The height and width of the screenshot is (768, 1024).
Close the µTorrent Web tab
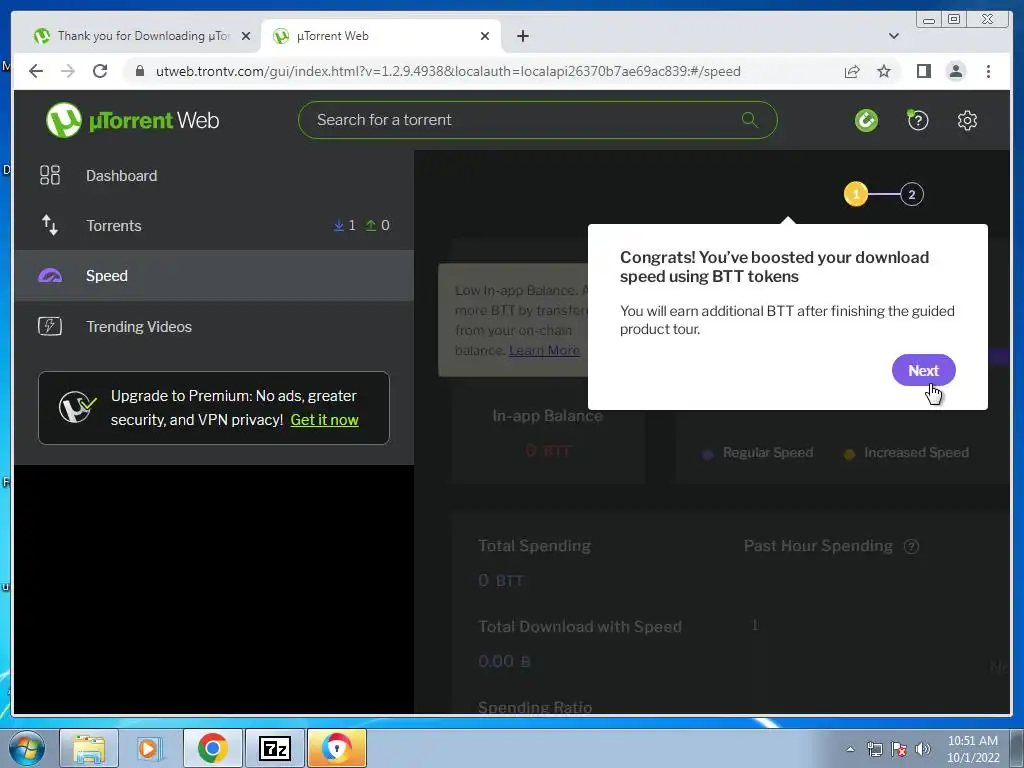pyautogui.click(x=485, y=36)
